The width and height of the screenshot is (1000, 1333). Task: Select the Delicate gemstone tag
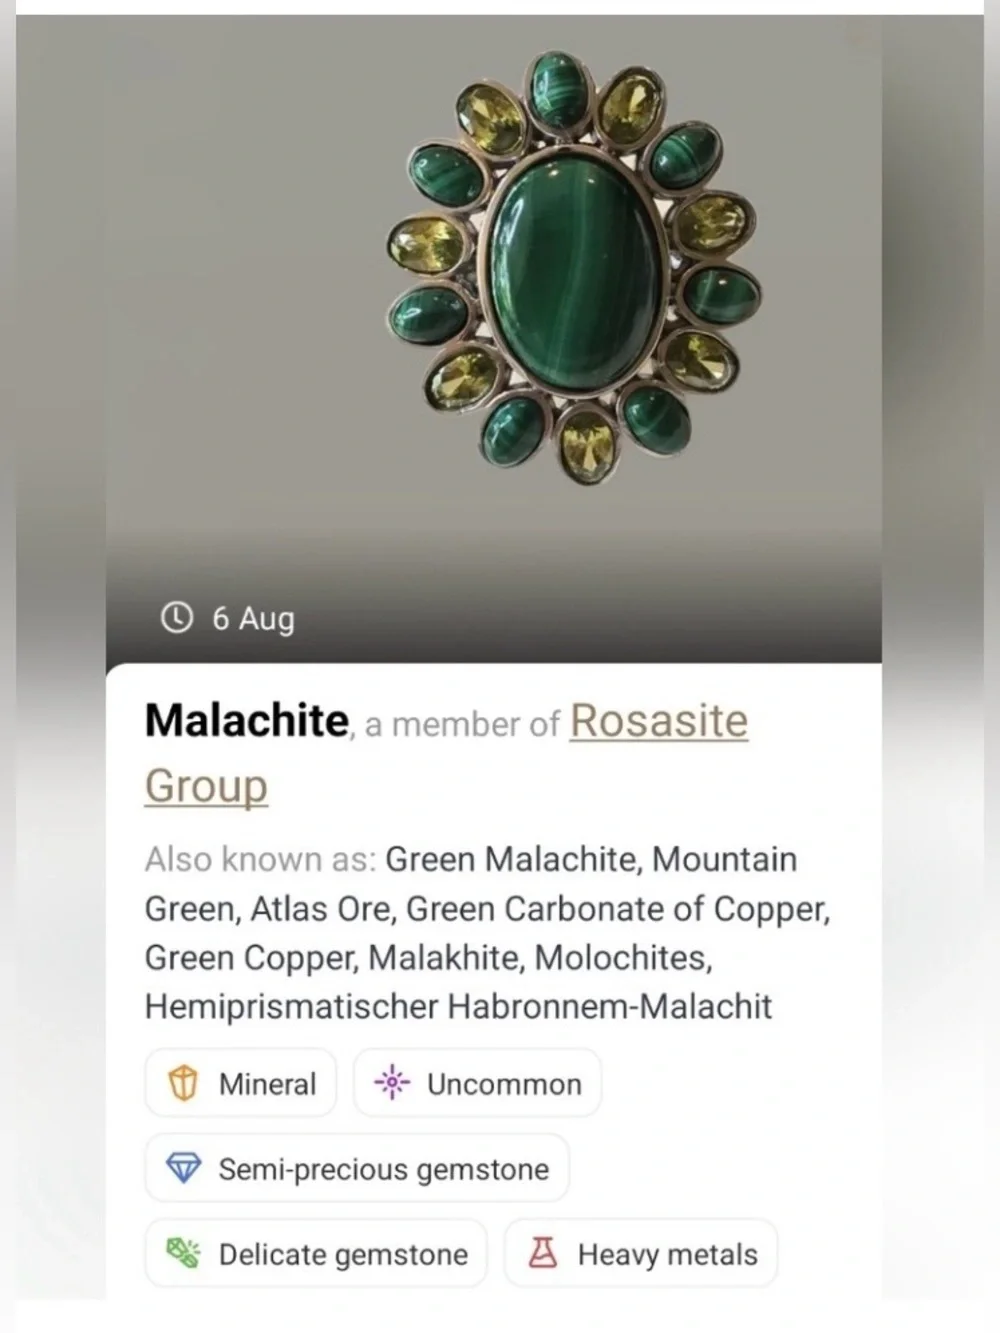tap(317, 1253)
